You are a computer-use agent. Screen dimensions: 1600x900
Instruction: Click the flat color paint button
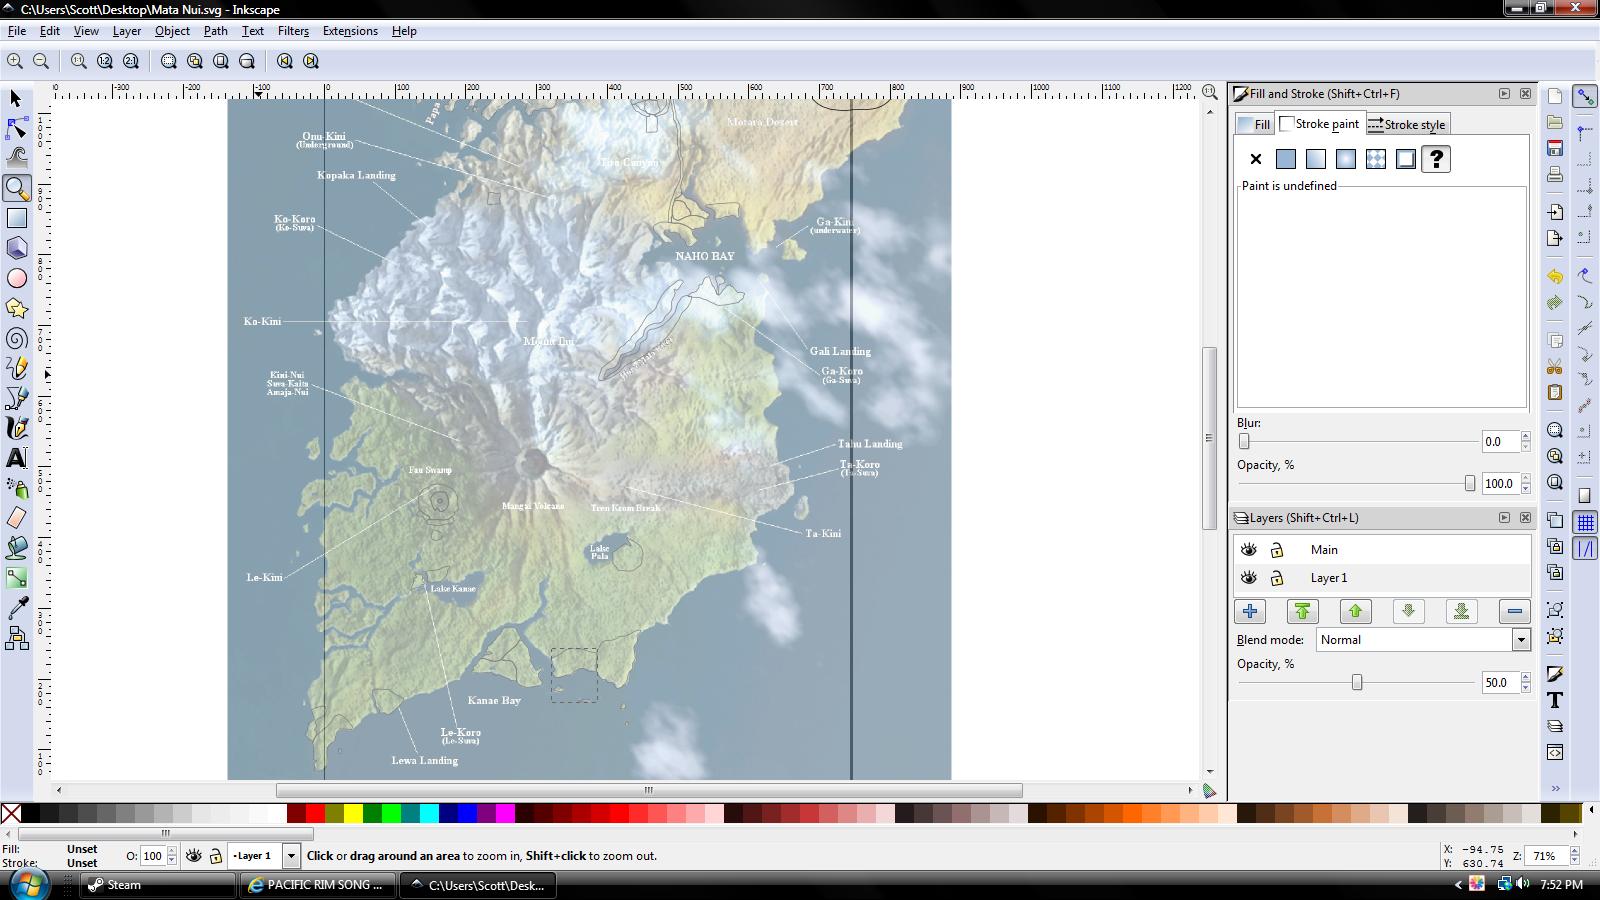tap(1286, 159)
